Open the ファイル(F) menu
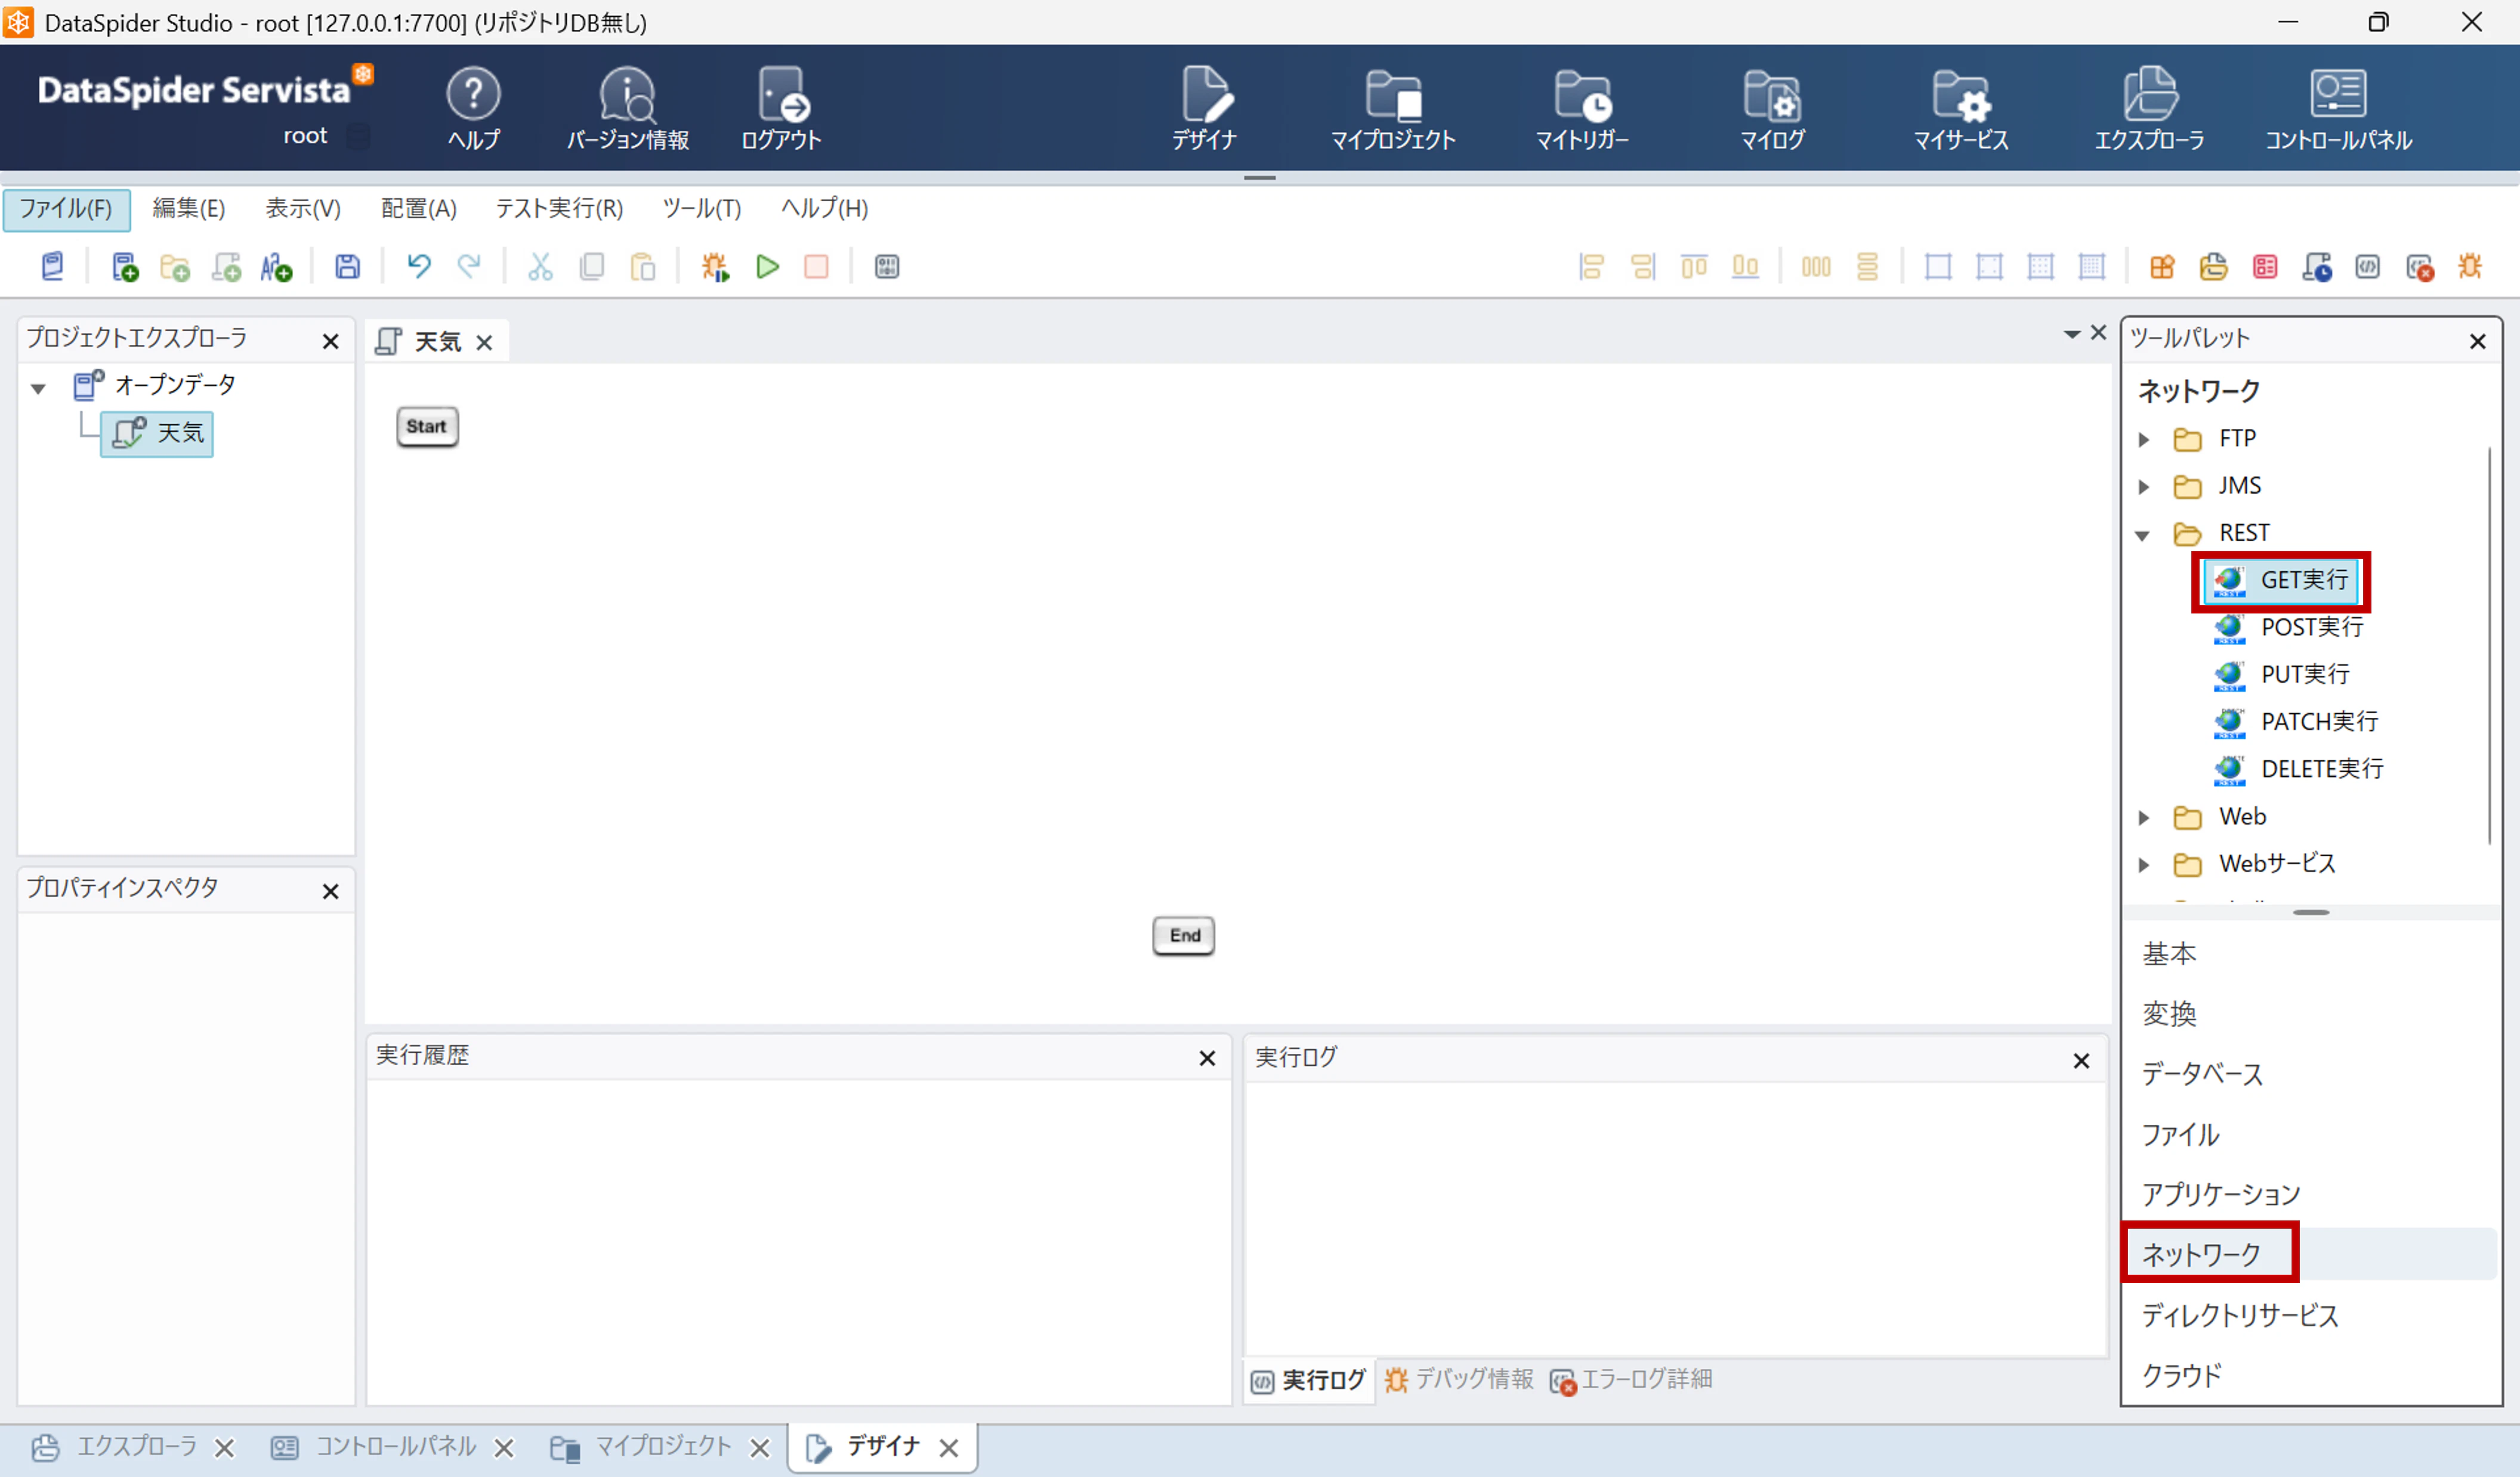 pyautogui.click(x=66, y=209)
